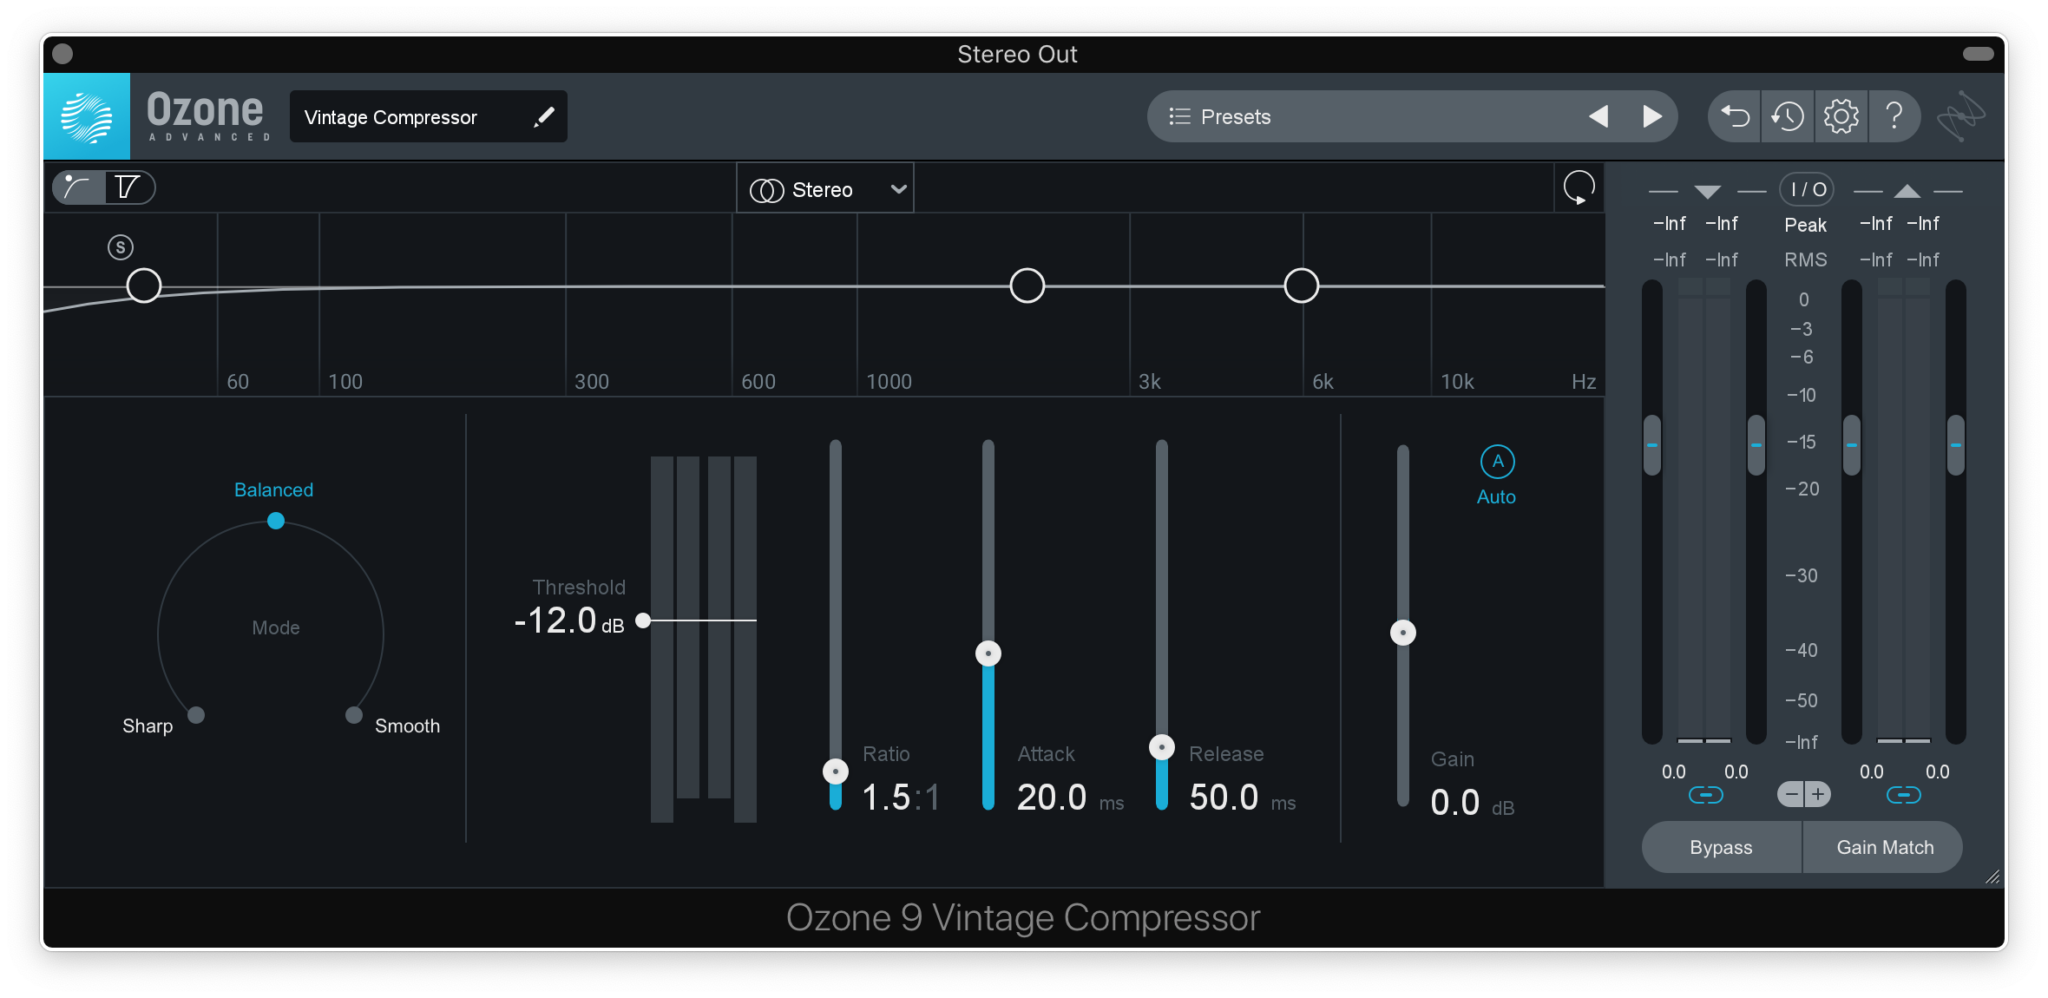This screenshot has height=998, width=2048.
Task: Enable Auto gain mode
Action: pos(1496,462)
